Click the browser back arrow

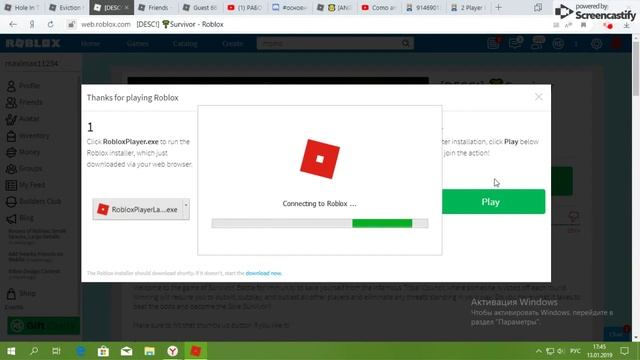(13, 24)
